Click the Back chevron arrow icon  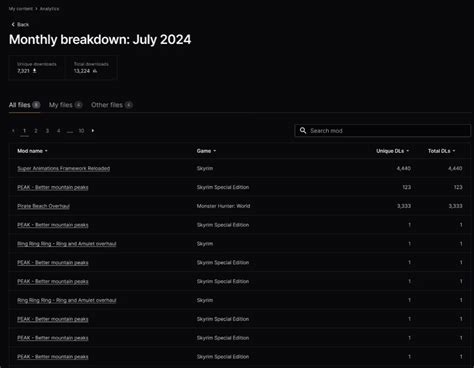[13, 24]
